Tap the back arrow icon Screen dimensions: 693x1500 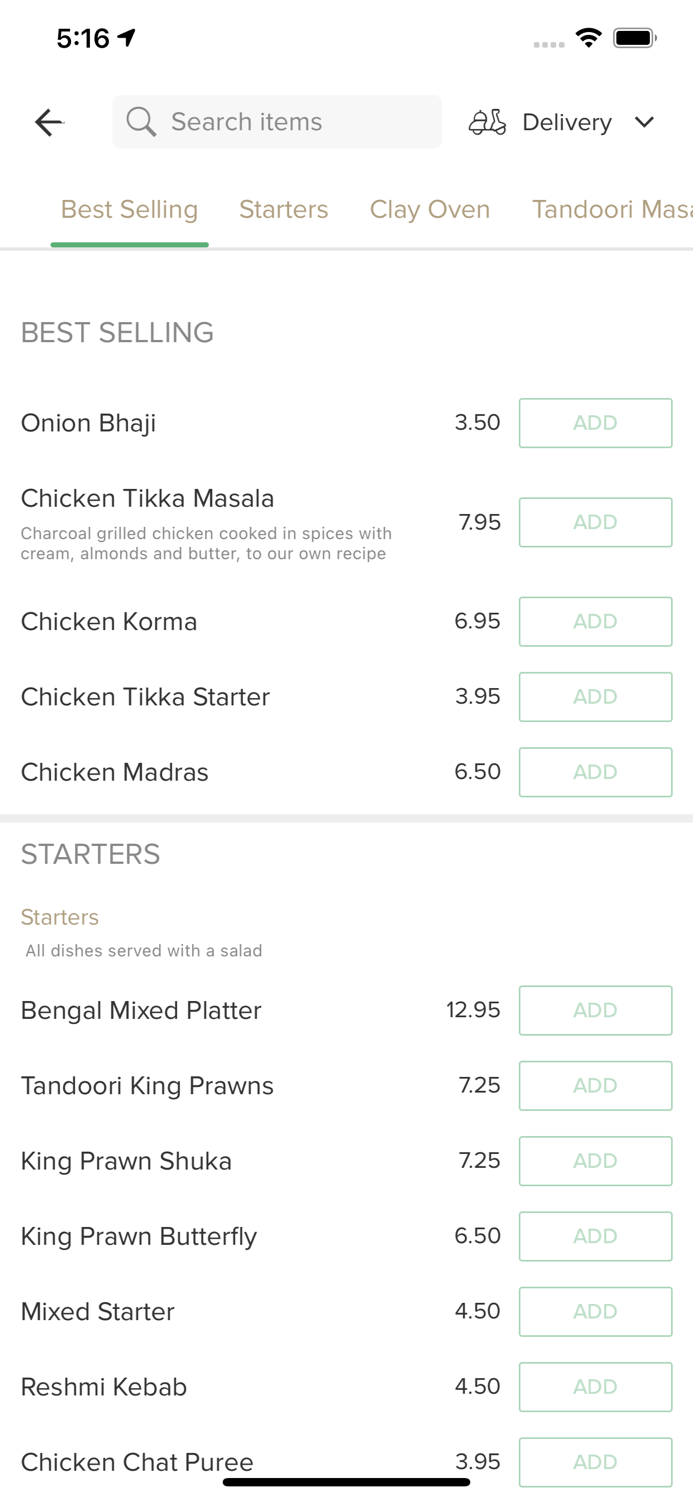48,122
